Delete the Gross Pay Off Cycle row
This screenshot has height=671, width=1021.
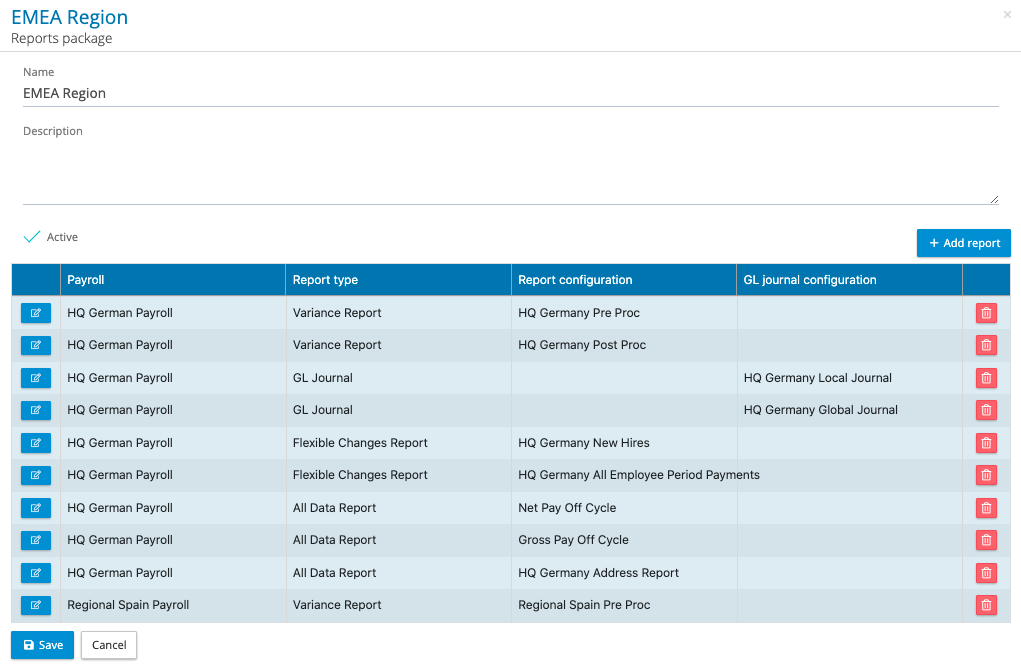[986, 540]
